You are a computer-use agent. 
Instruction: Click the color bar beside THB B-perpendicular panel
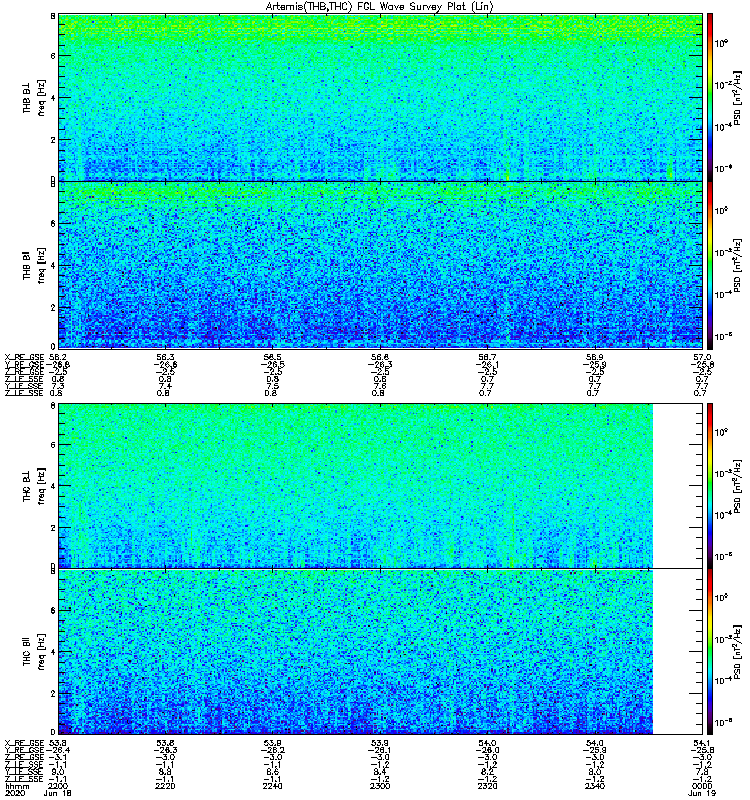tap(710, 97)
